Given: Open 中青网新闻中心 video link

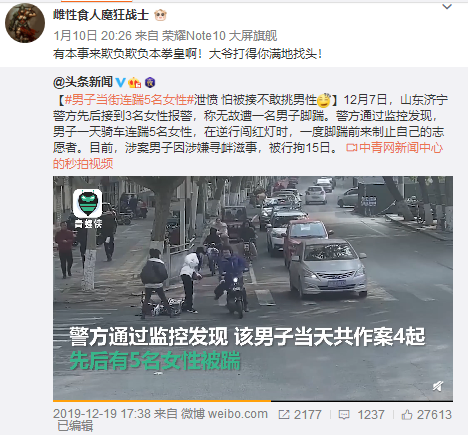Looking at the screenshot, I should [394, 148].
